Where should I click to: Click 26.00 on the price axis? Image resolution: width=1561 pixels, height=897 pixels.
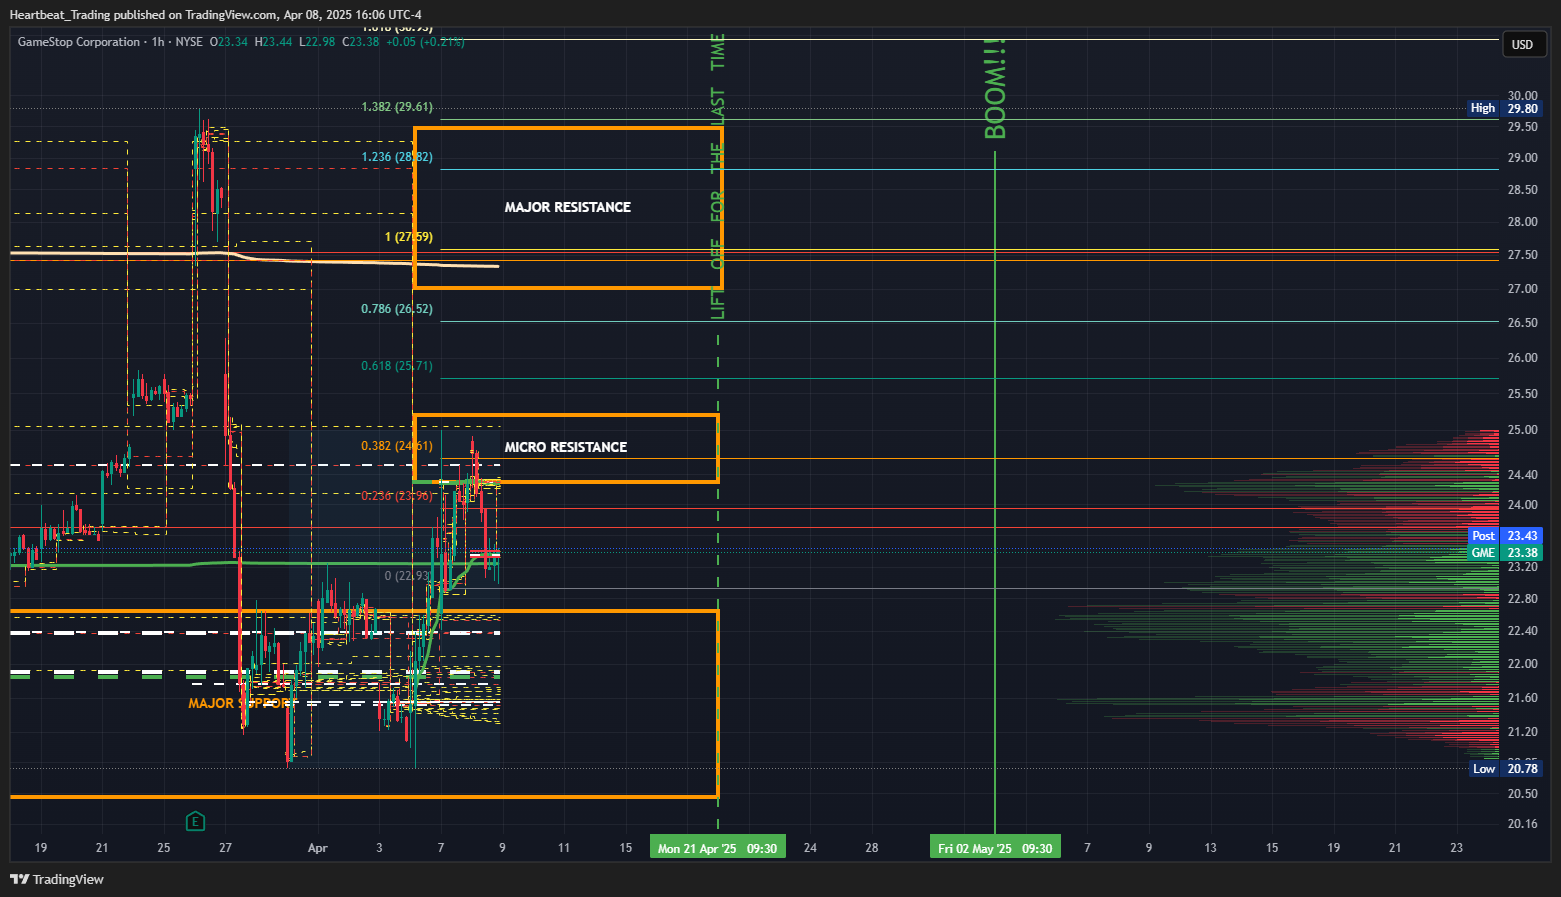click(1522, 358)
